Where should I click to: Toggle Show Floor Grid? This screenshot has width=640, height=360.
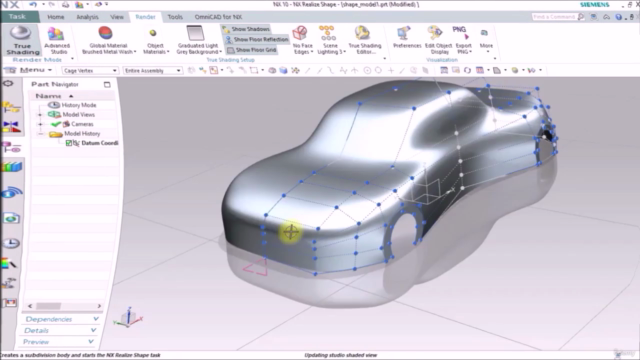(252, 50)
